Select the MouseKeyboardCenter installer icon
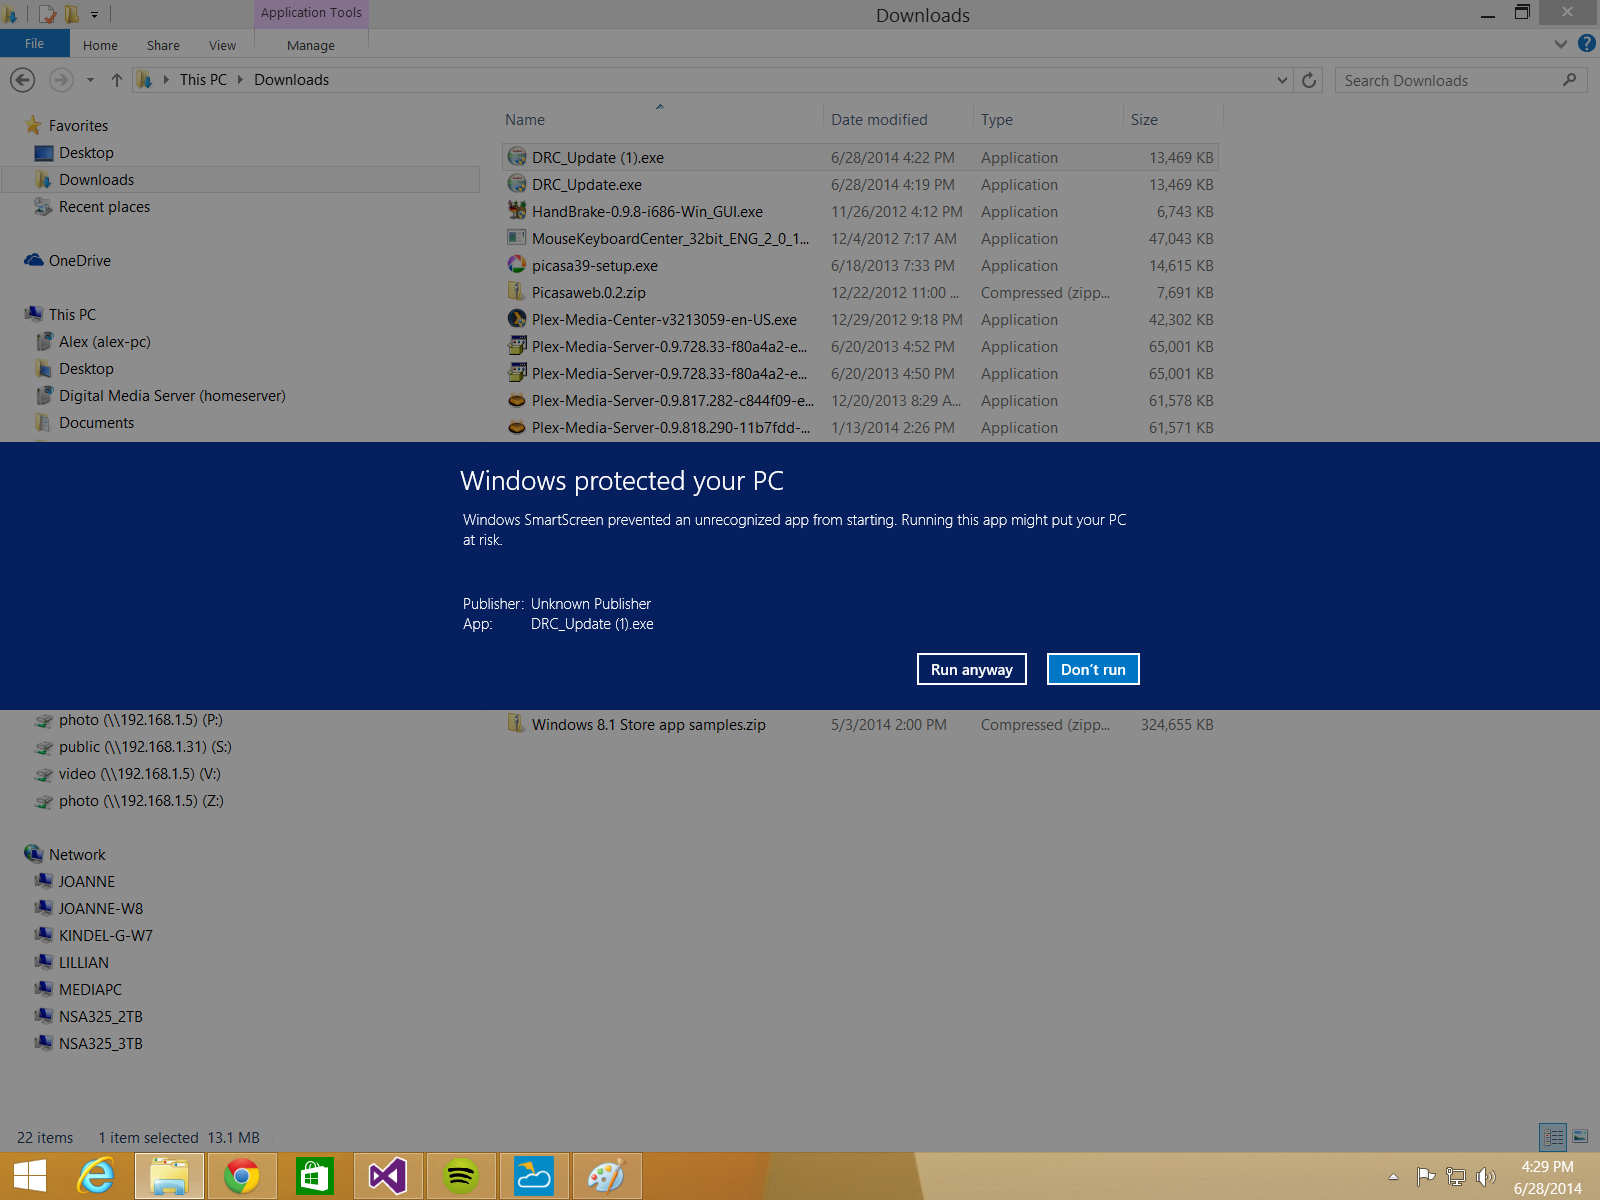The image size is (1600, 1200). pos(517,238)
